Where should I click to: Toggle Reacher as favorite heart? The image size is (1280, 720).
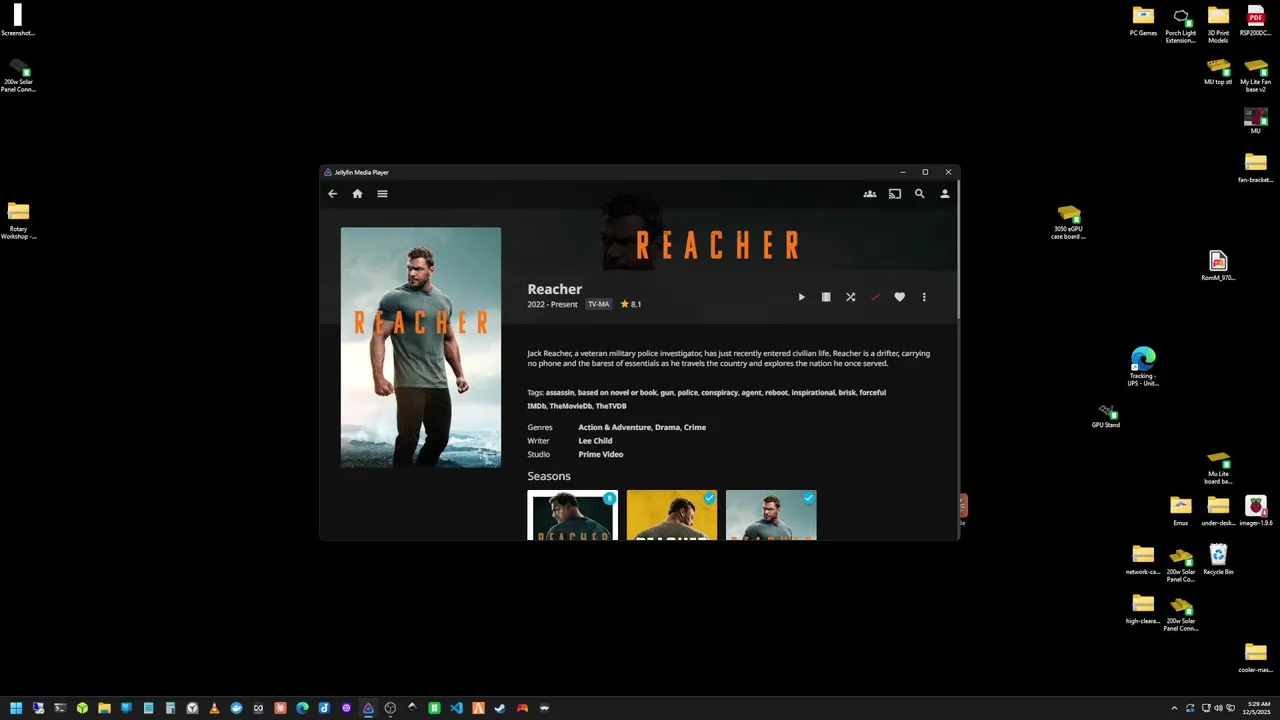(900, 297)
